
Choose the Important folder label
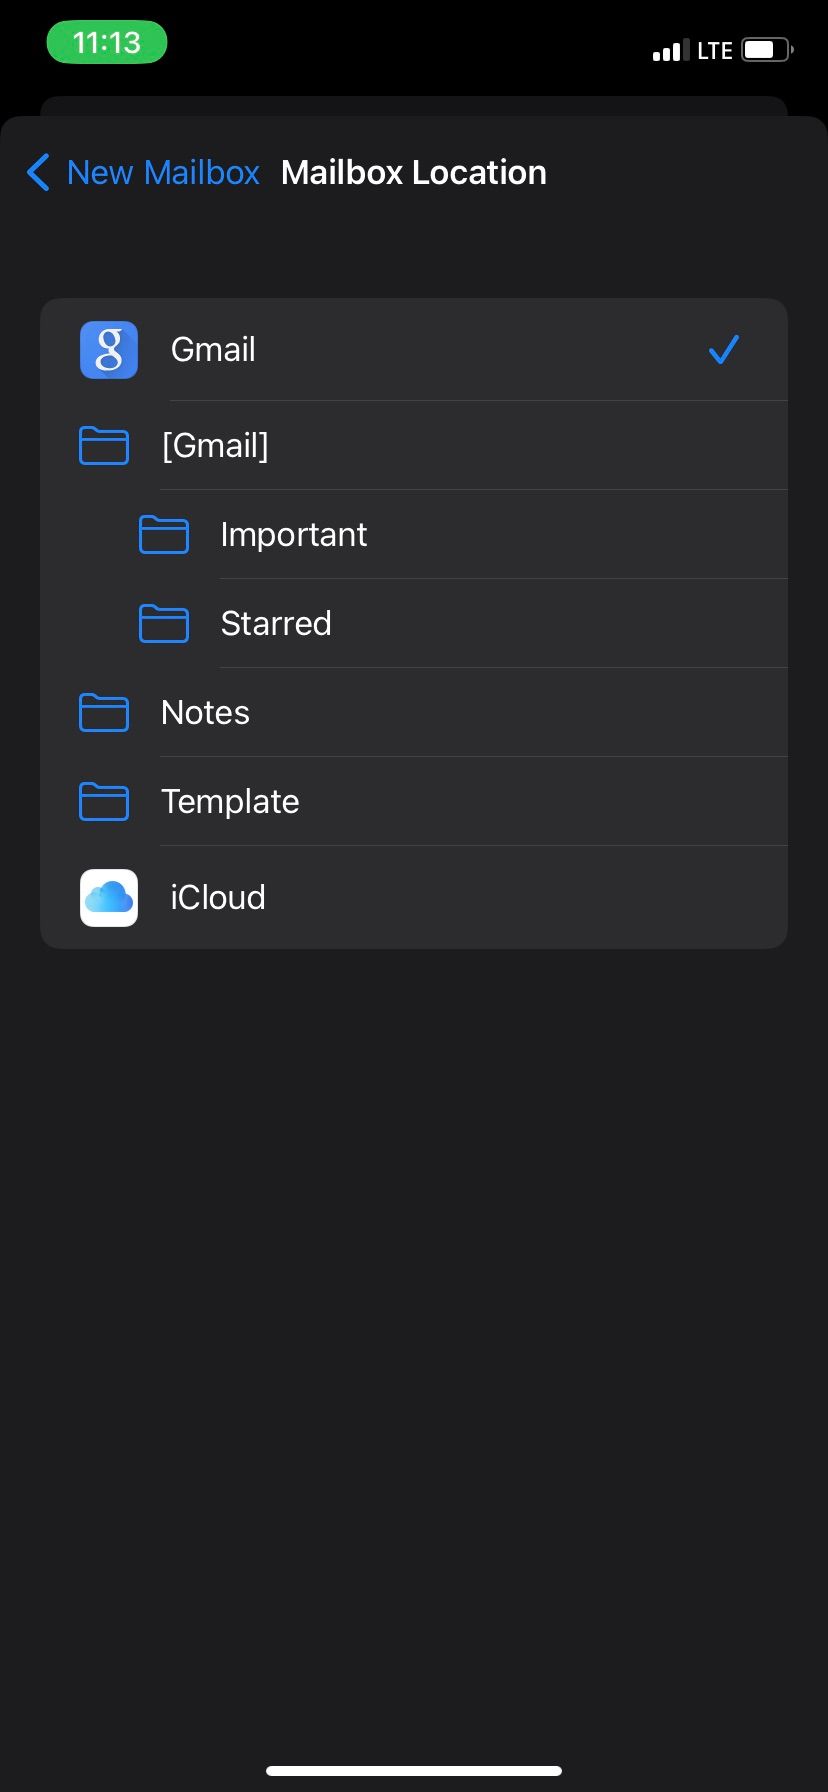(x=294, y=535)
